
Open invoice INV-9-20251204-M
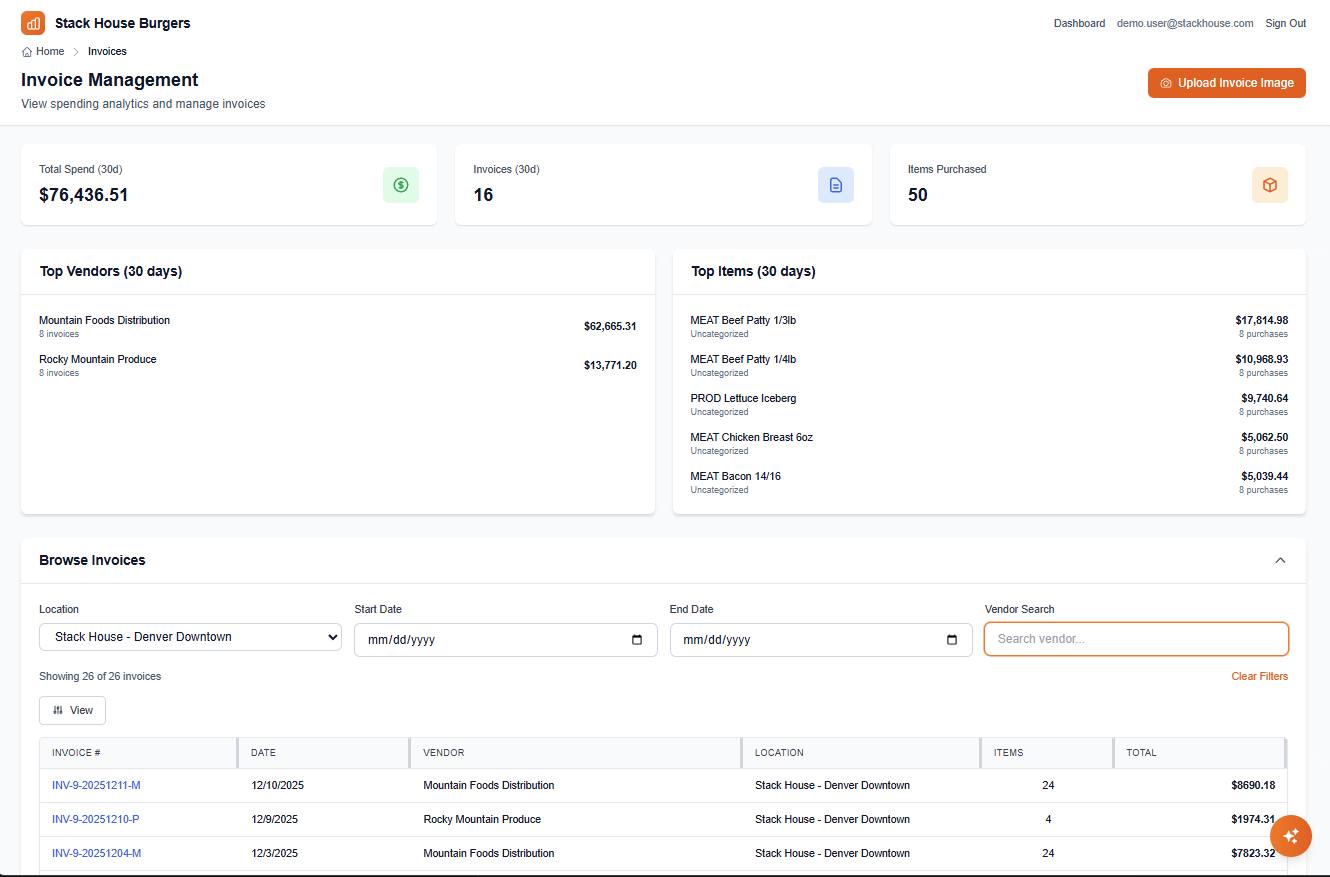pyautogui.click(x=96, y=854)
